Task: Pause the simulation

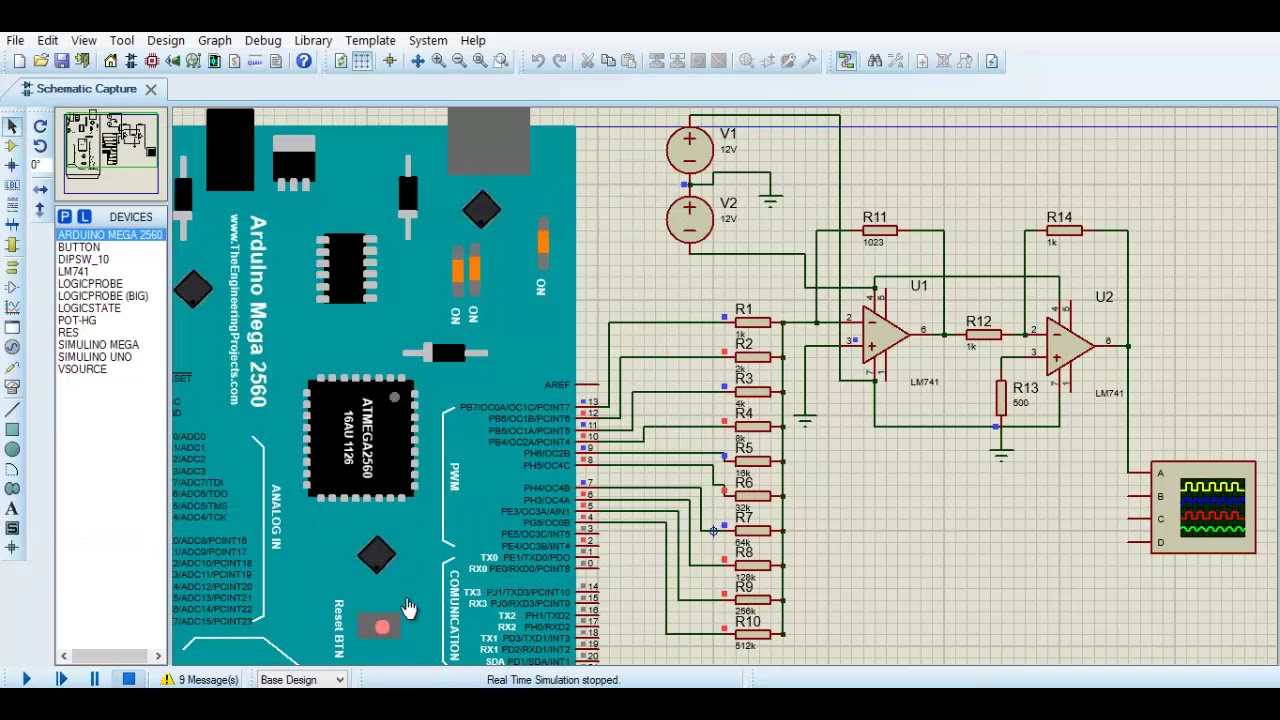Action: pyautogui.click(x=94, y=680)
